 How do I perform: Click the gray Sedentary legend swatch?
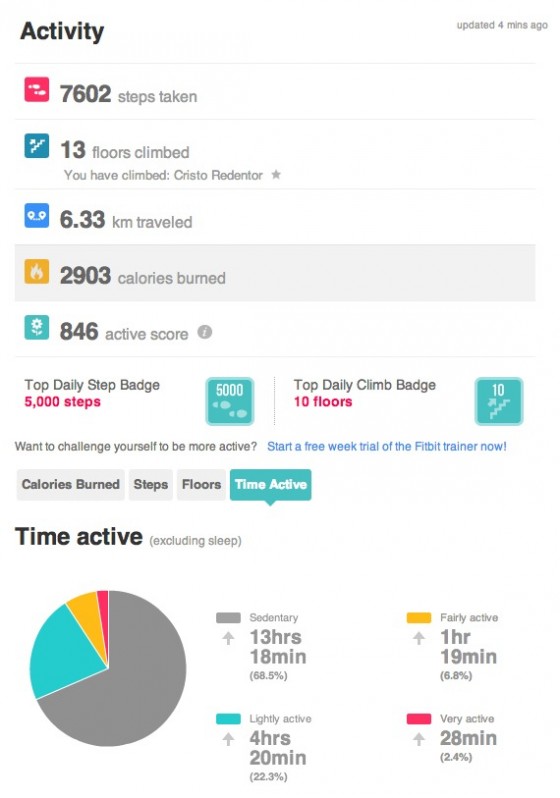coord(228,618)
